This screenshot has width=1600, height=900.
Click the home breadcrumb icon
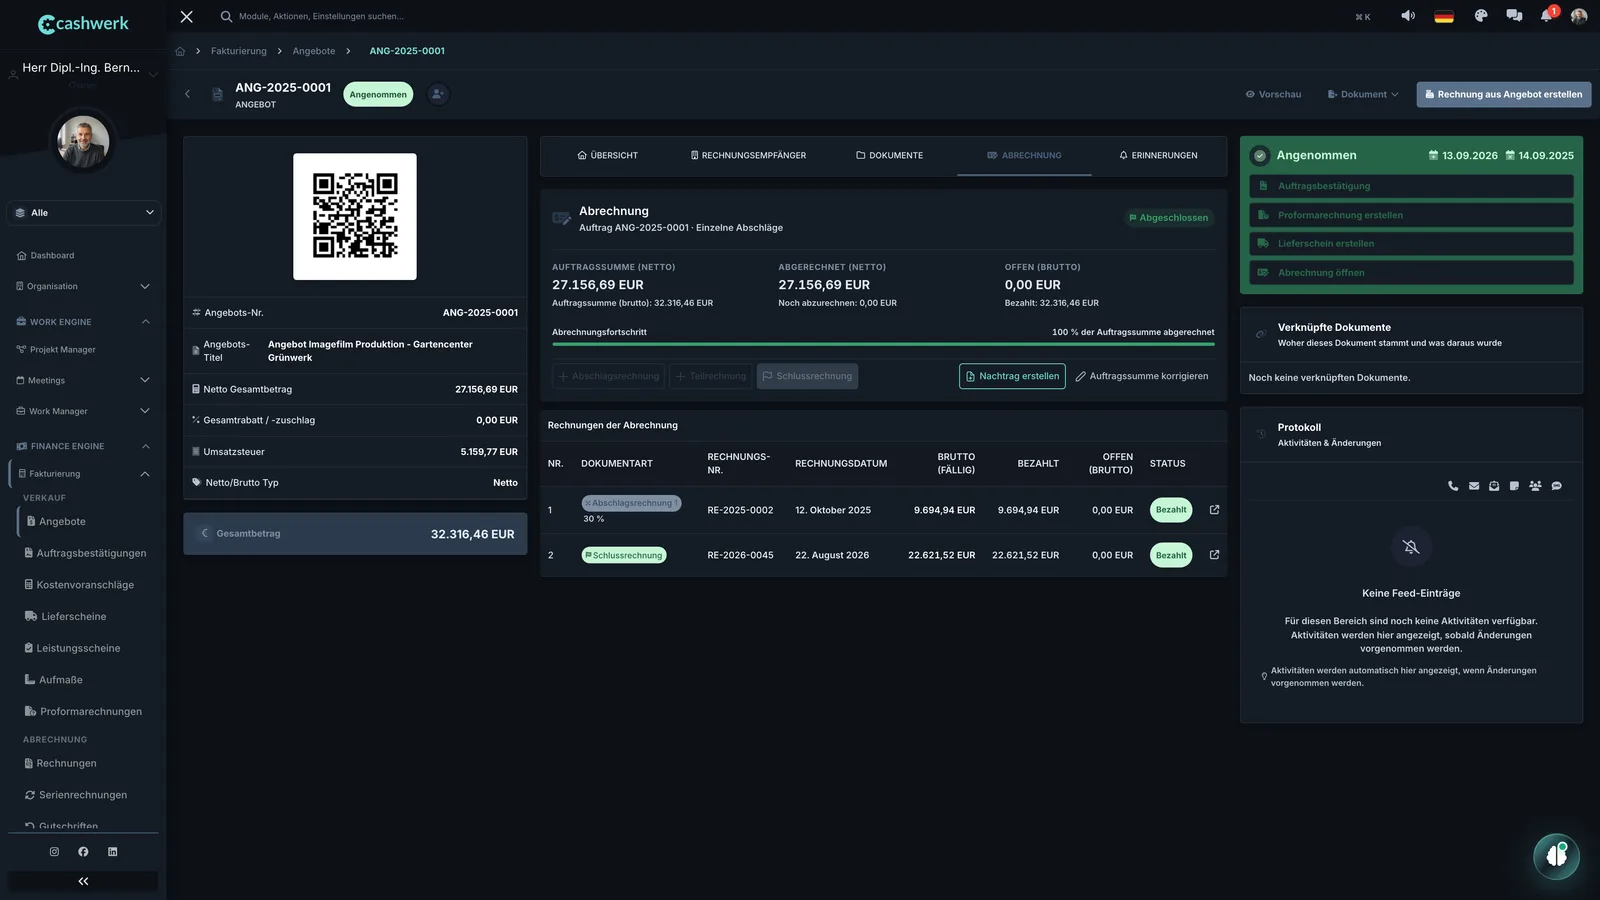tap(180, 51)
